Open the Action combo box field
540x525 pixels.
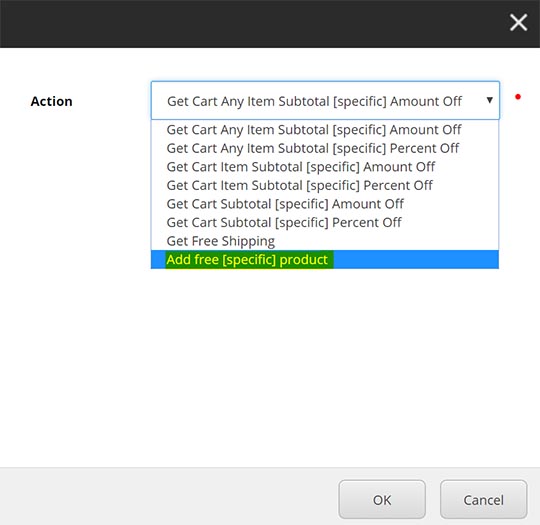325,101
